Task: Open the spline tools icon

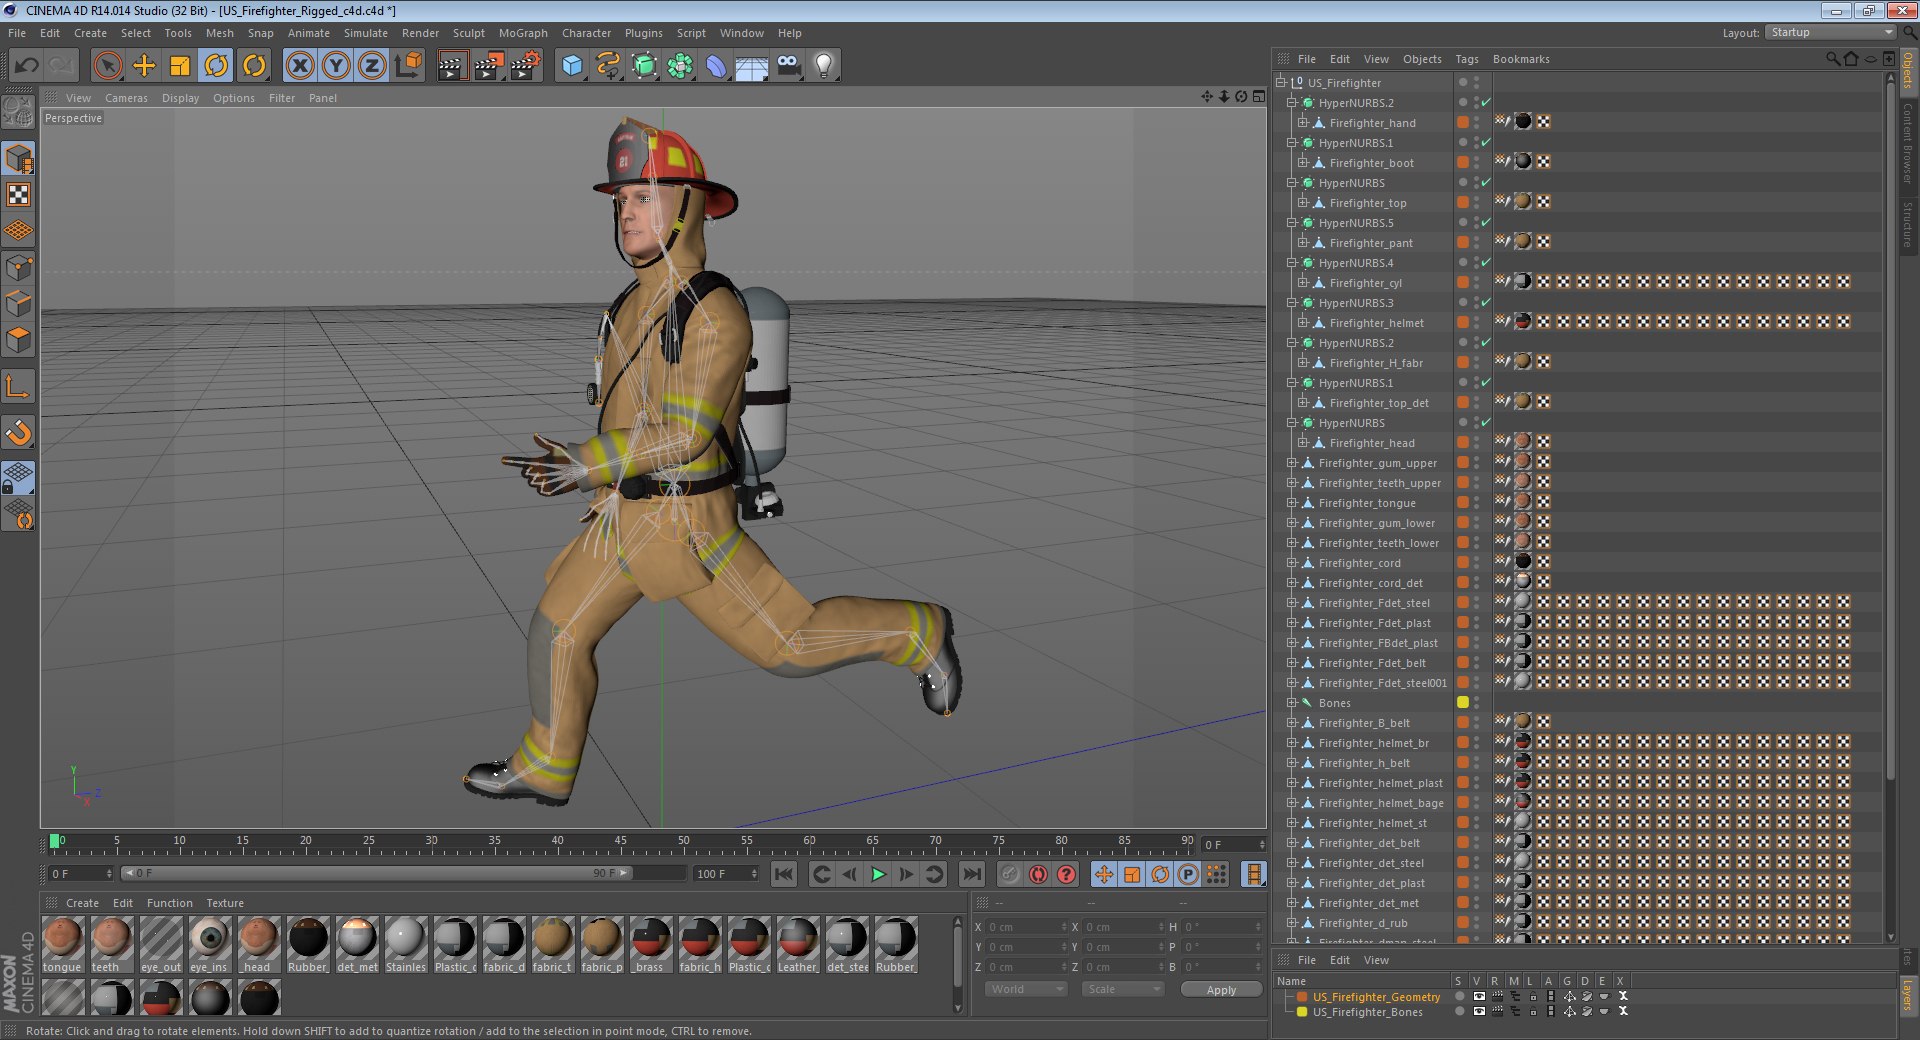Action: click(608, 66)
